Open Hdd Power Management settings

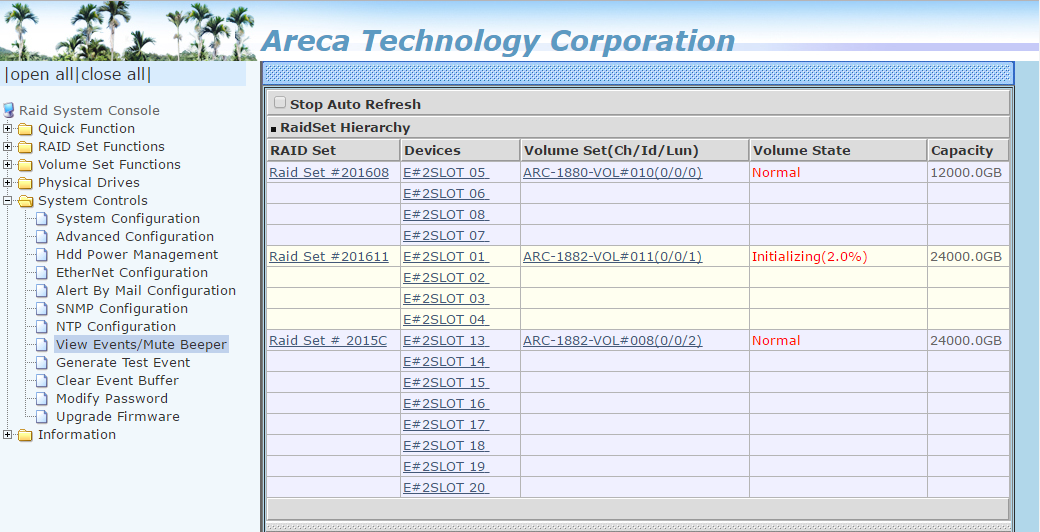coord(136,255)
